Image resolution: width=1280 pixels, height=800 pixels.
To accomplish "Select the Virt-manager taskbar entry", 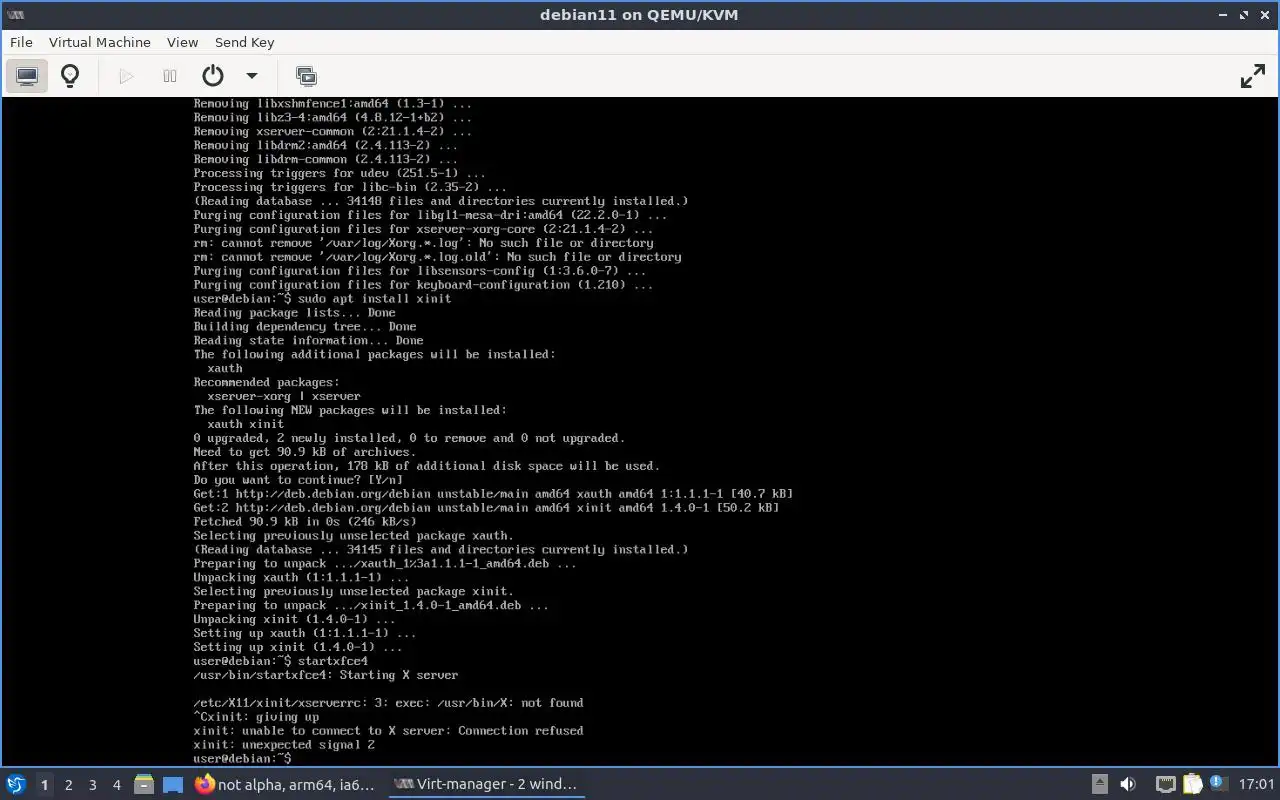I will pos(485,785).
